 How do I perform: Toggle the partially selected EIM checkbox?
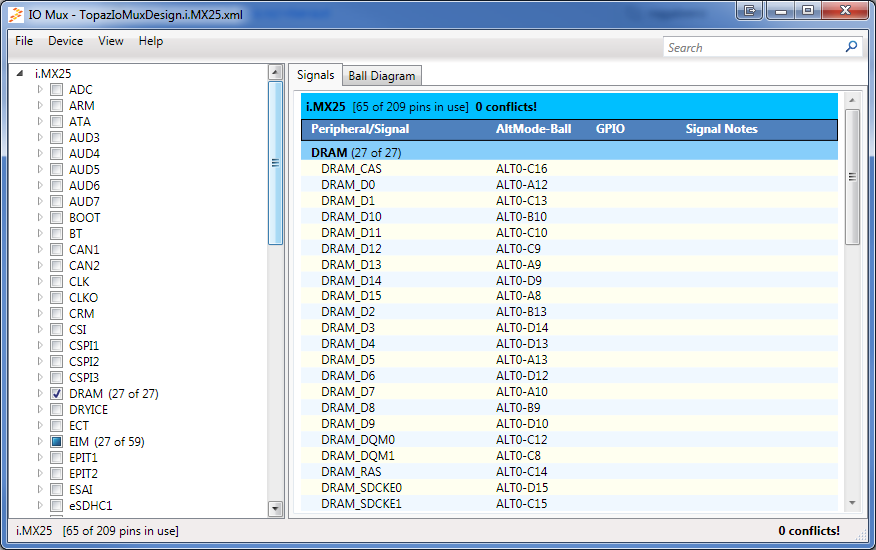click(x=56, y=442)
